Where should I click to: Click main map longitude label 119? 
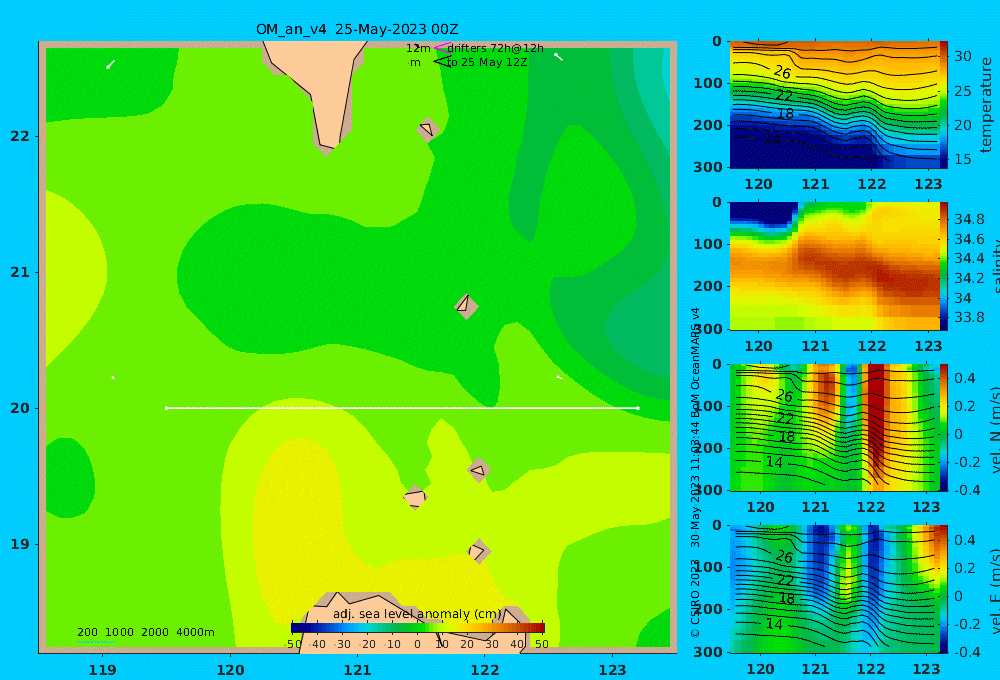point(103,670)
